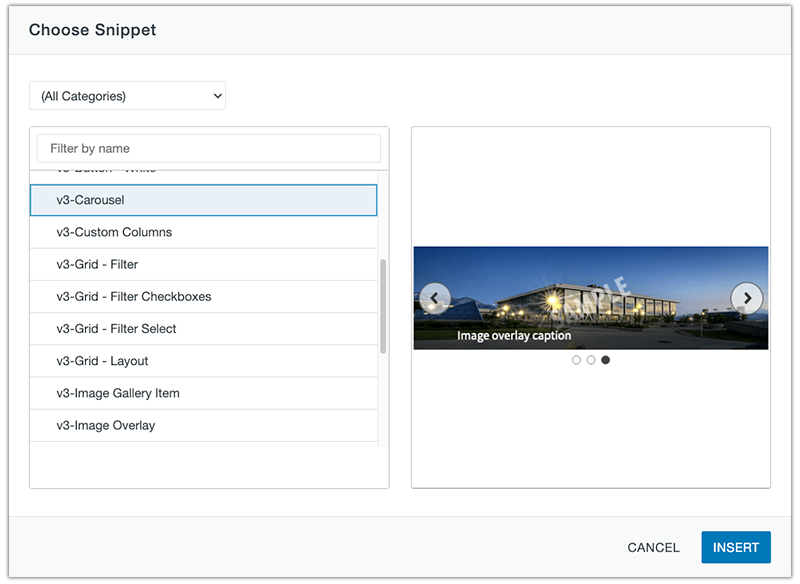Viewport: 800px width, 584px height.
Task: Cancel the Choose Snippet dialog
Action: [653, 547]
